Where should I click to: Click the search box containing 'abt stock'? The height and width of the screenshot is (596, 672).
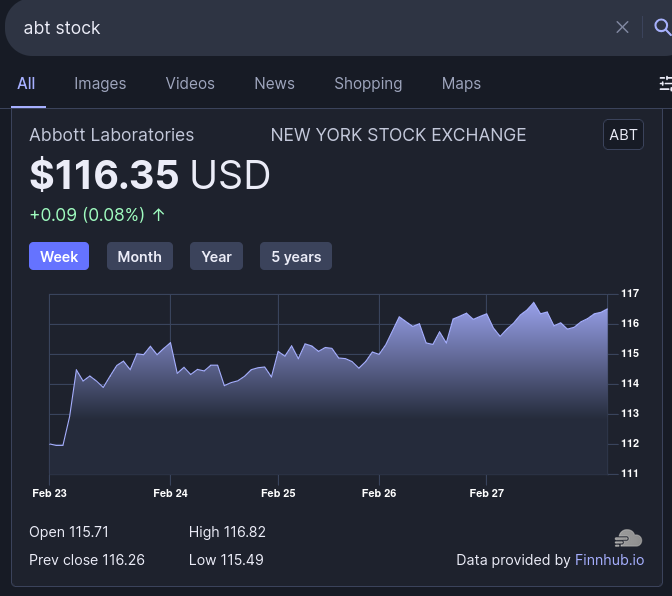300,28
